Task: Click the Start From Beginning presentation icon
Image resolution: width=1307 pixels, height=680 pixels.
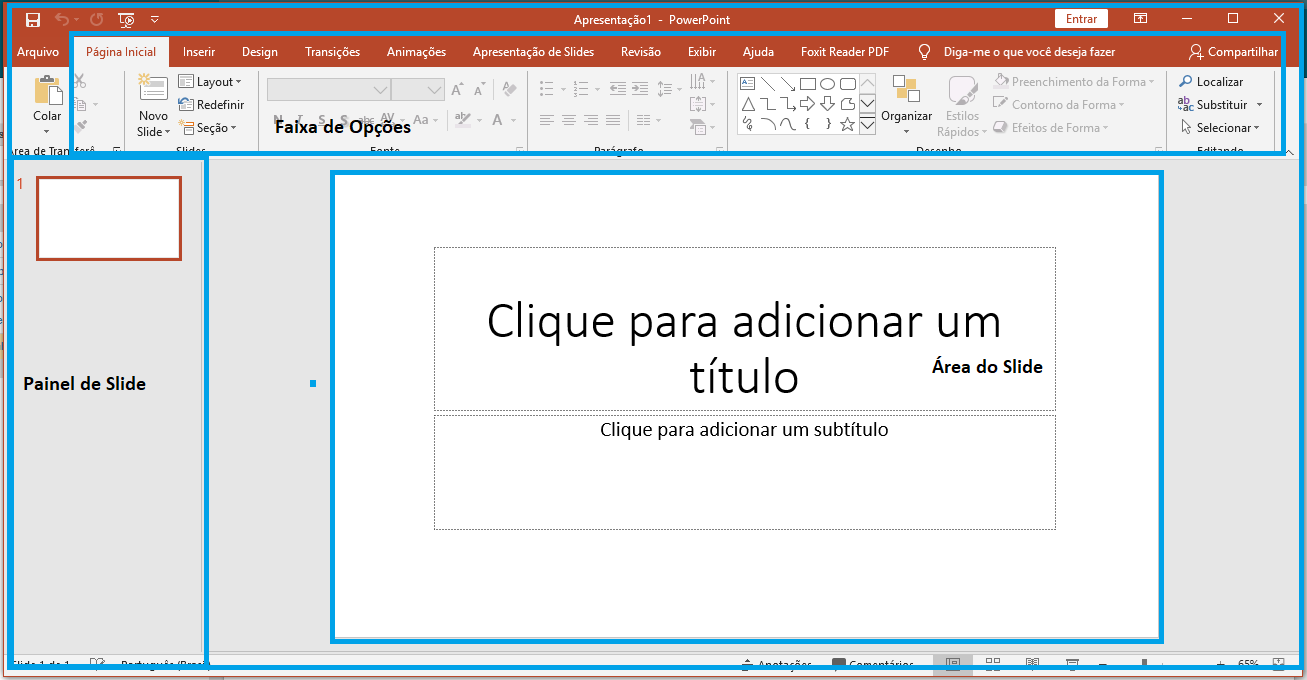Action: tap(127, 19)
